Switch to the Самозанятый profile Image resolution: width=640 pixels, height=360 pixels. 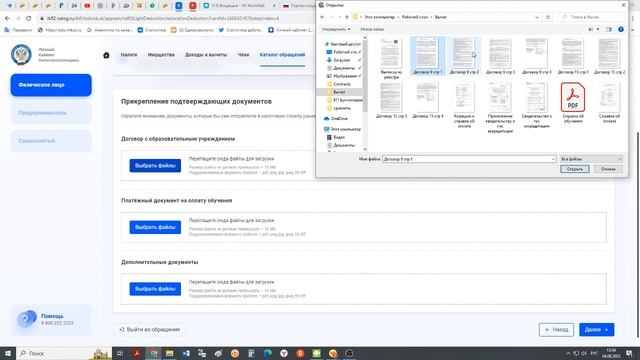[x=51, y=141]
